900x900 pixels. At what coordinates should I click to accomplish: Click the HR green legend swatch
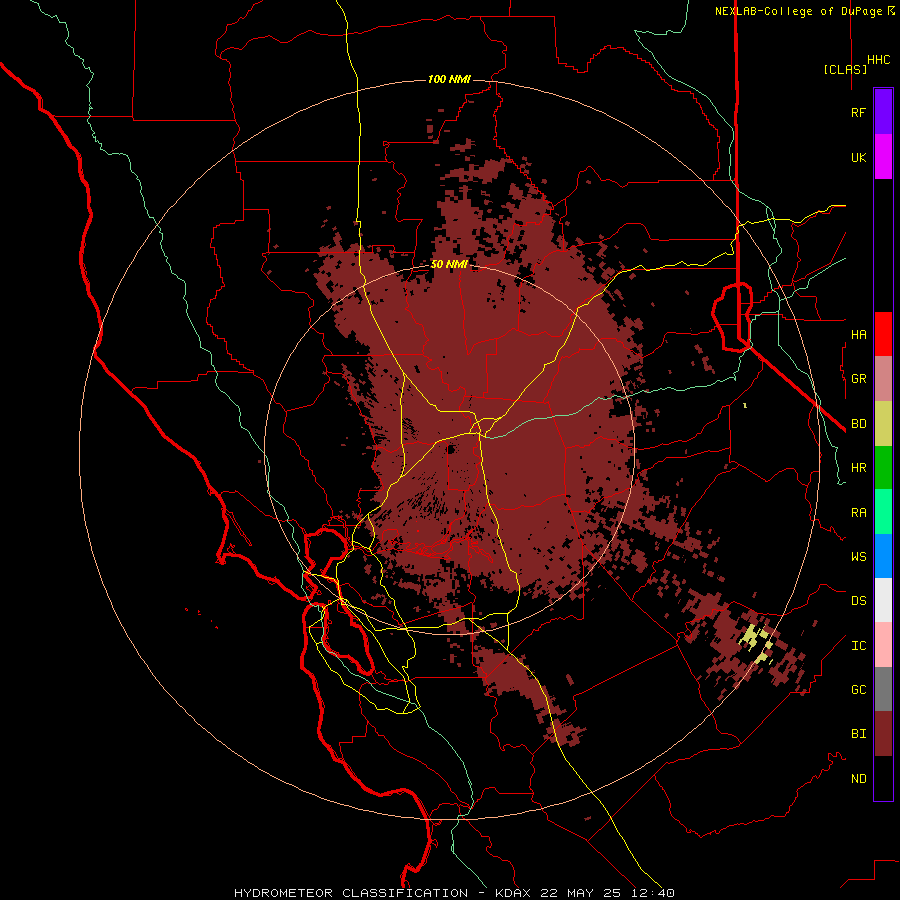[883, 468]
